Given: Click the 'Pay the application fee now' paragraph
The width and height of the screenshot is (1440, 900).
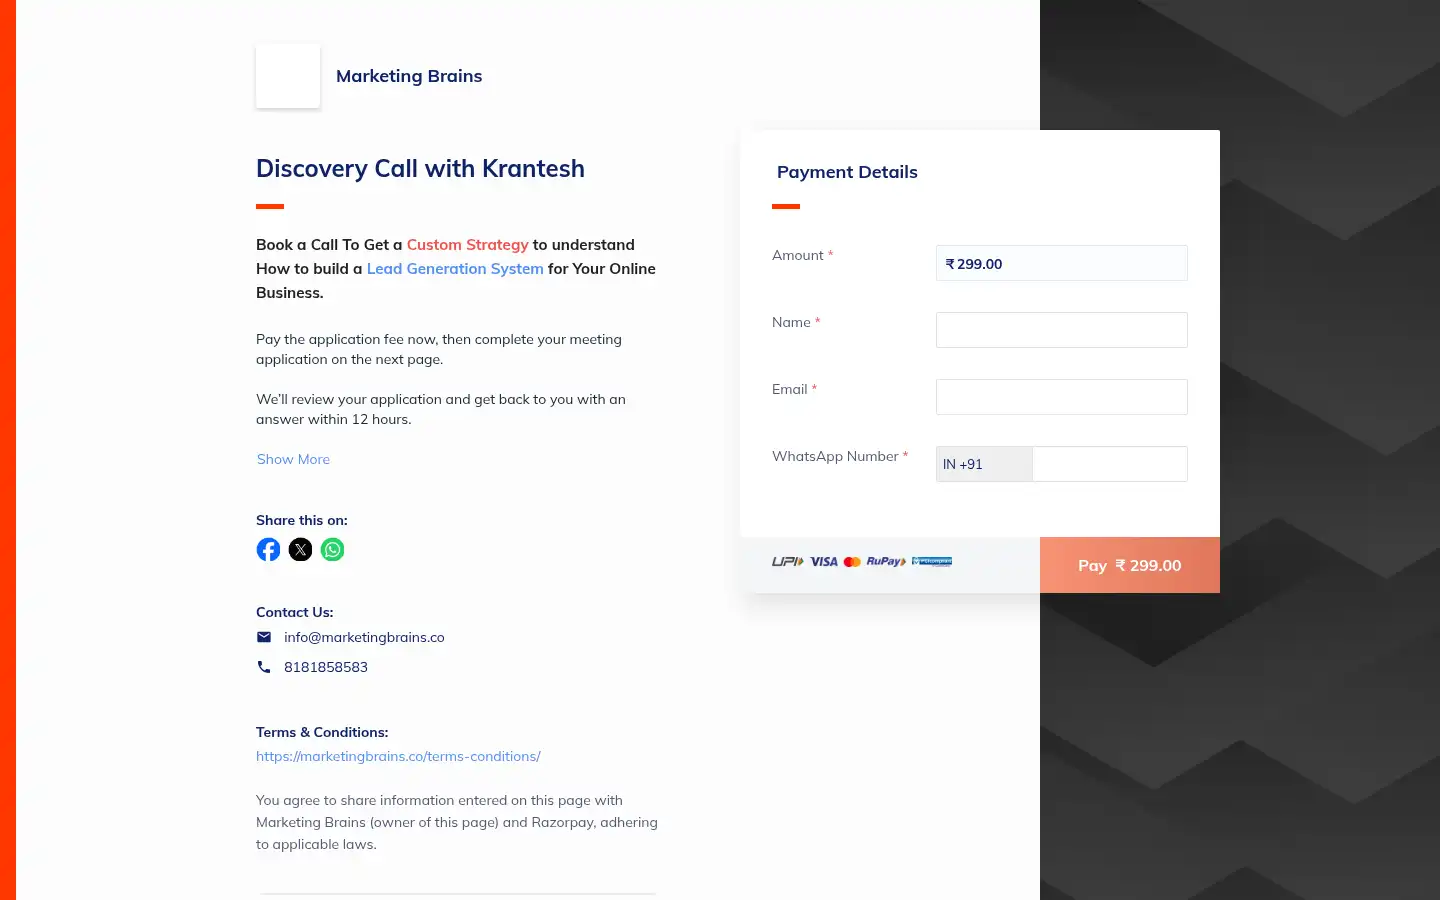Looking at the screenshot, I should 439,349.
